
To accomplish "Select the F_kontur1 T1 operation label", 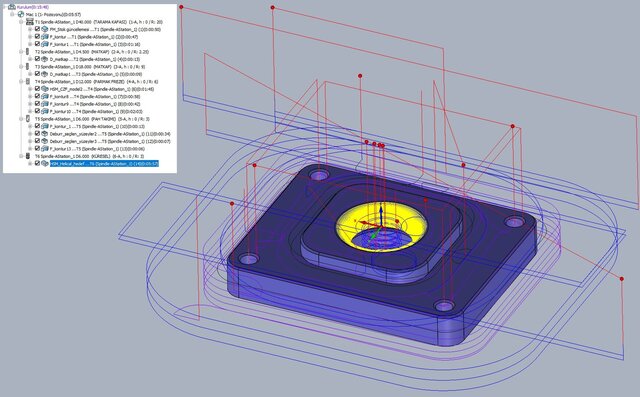I will [95, 44].
